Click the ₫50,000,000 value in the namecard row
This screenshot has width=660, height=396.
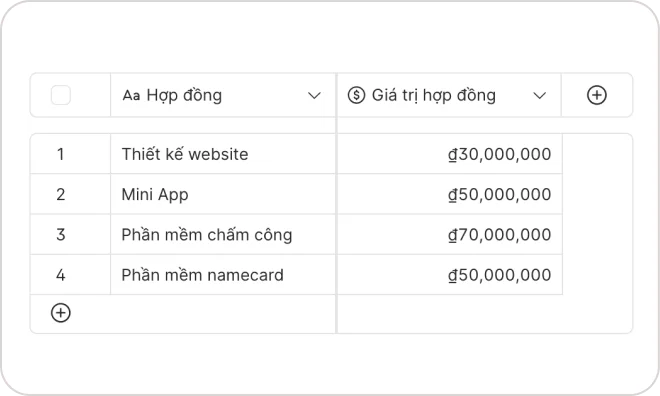tap(450, 275)
